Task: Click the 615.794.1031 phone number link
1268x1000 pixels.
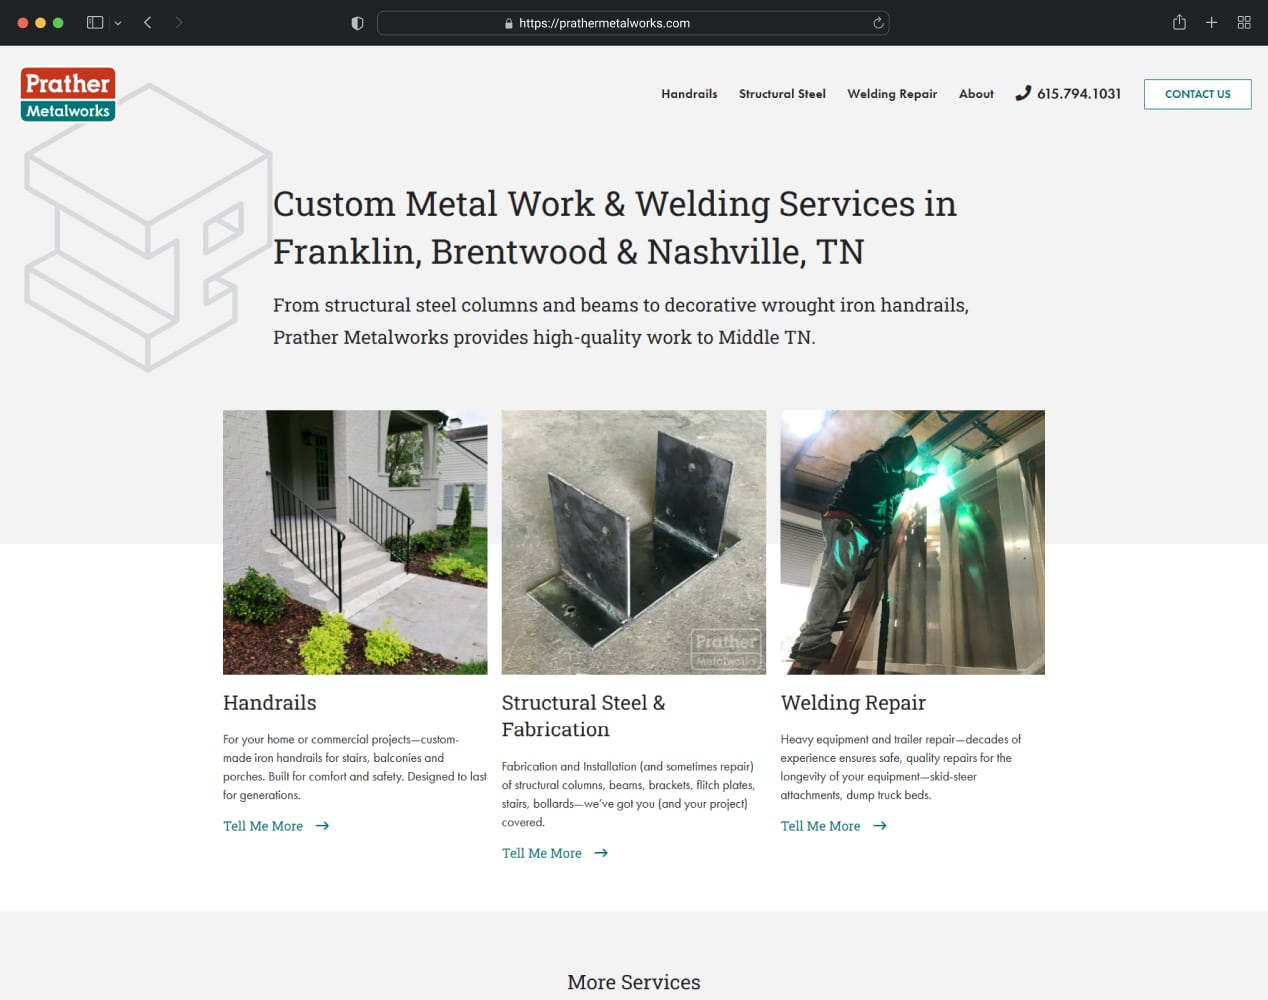Action: pyautogui.click(x=1068, y=93)
